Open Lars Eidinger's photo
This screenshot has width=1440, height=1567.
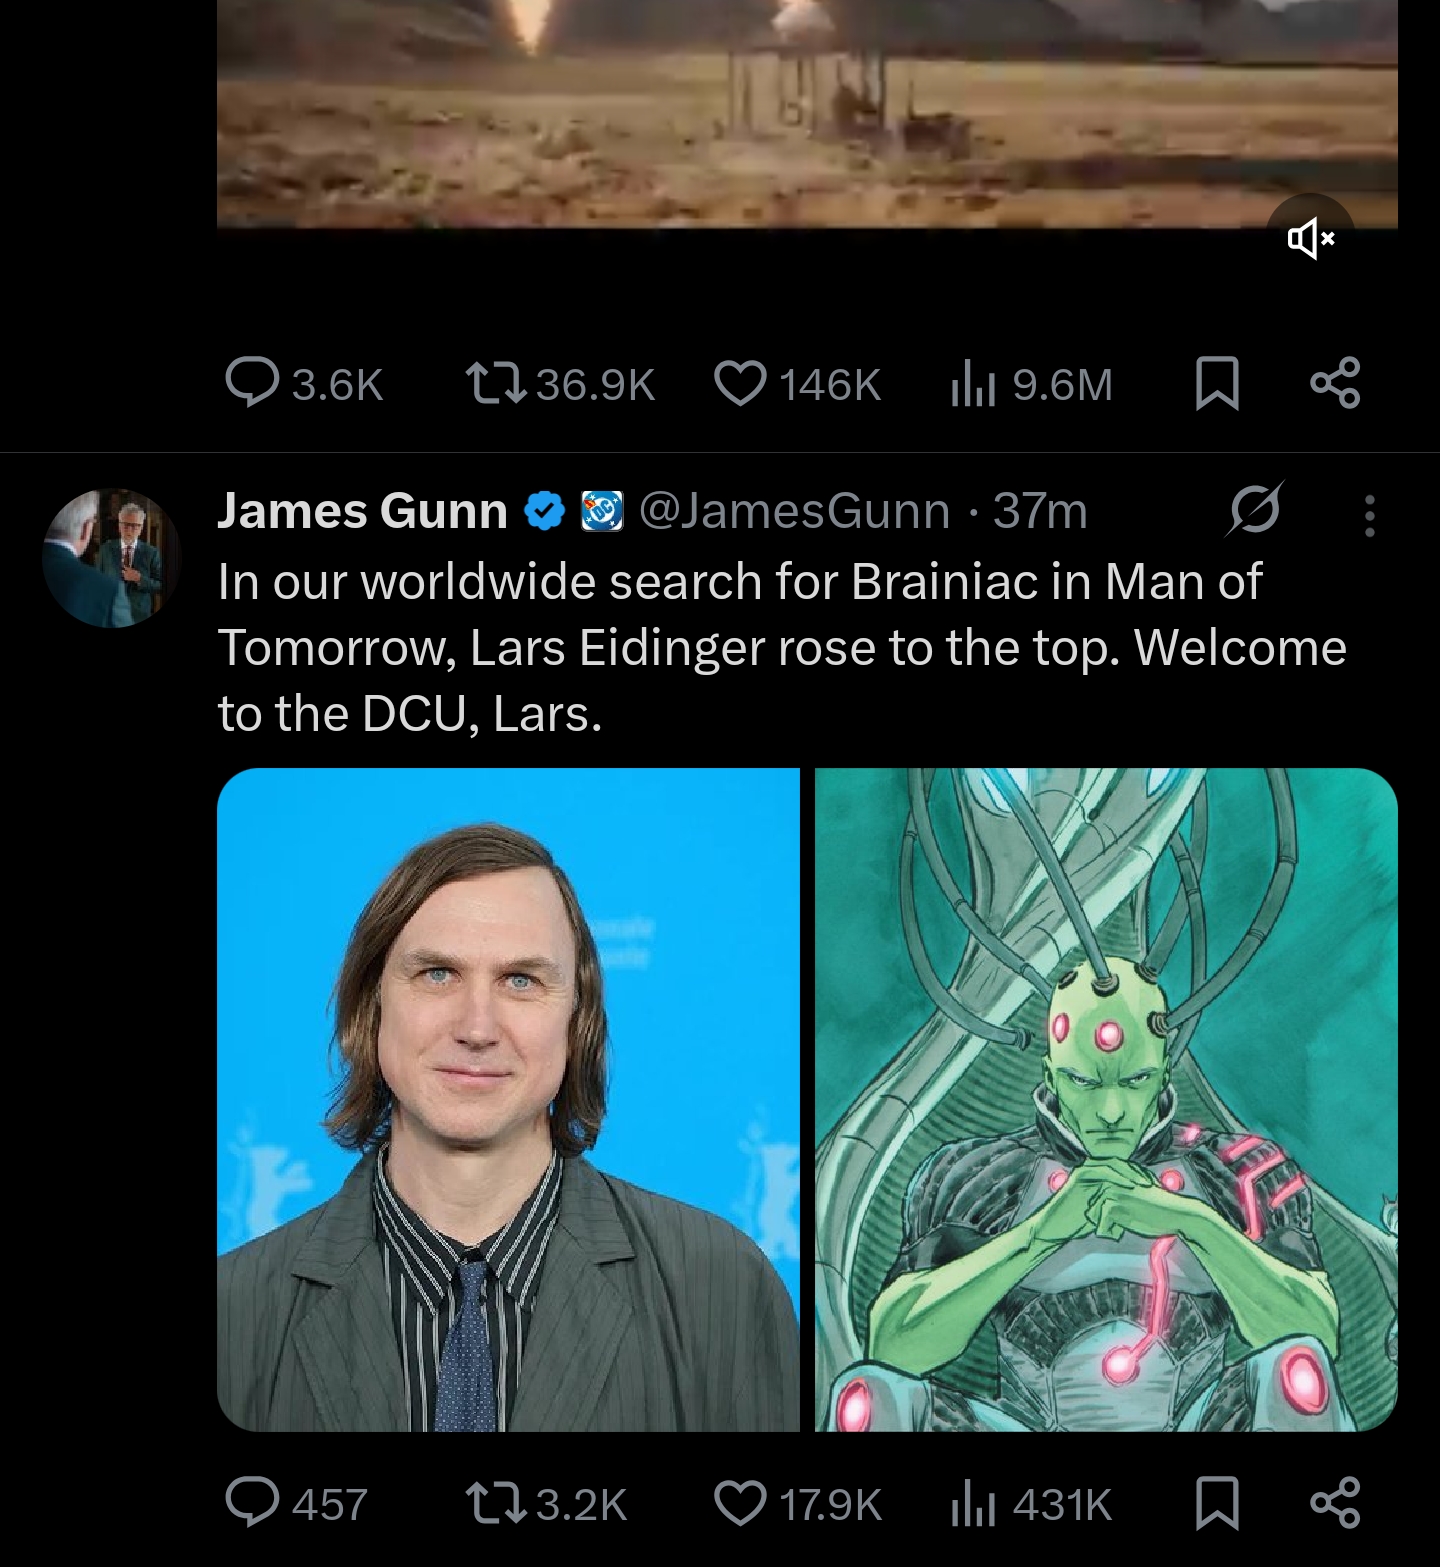tap(508, 1099)
